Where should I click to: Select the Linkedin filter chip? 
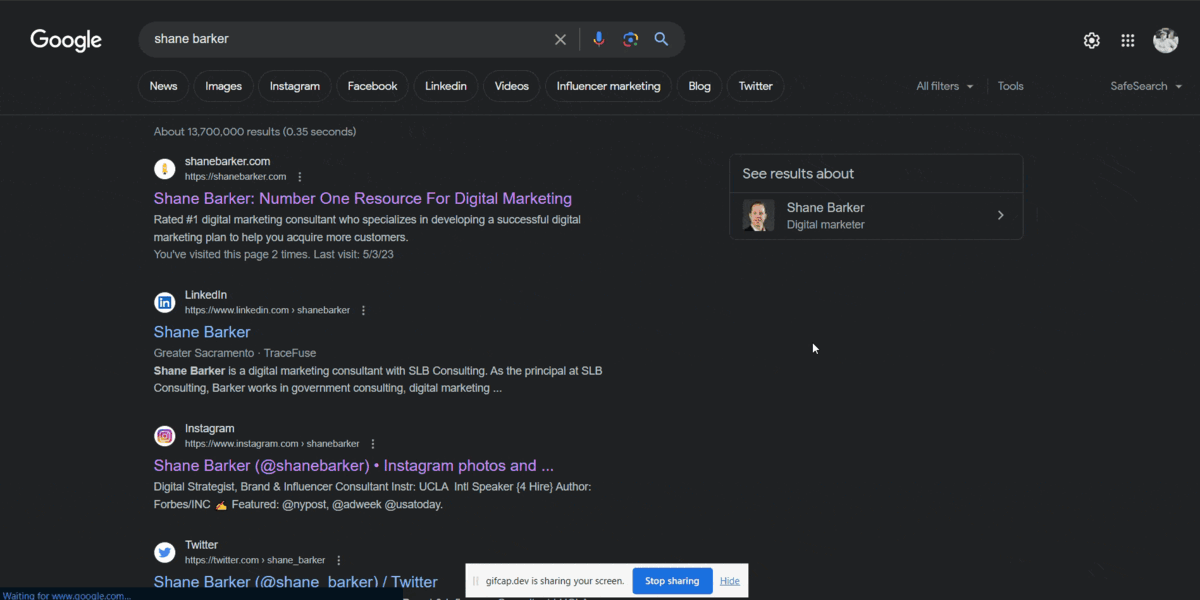click(446, 86)
